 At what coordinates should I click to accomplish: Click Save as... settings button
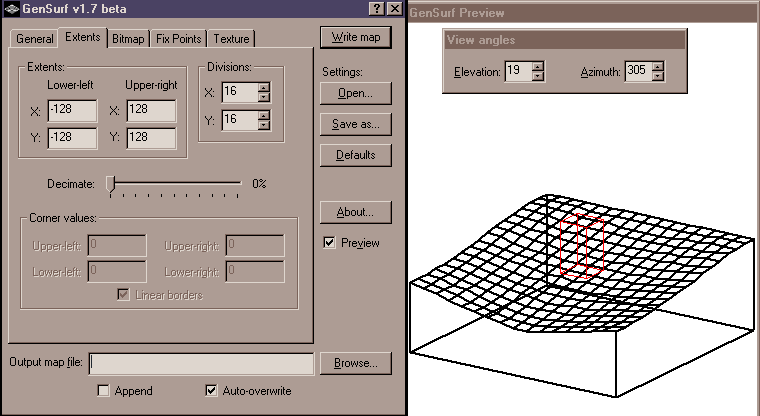pos(356,124)
